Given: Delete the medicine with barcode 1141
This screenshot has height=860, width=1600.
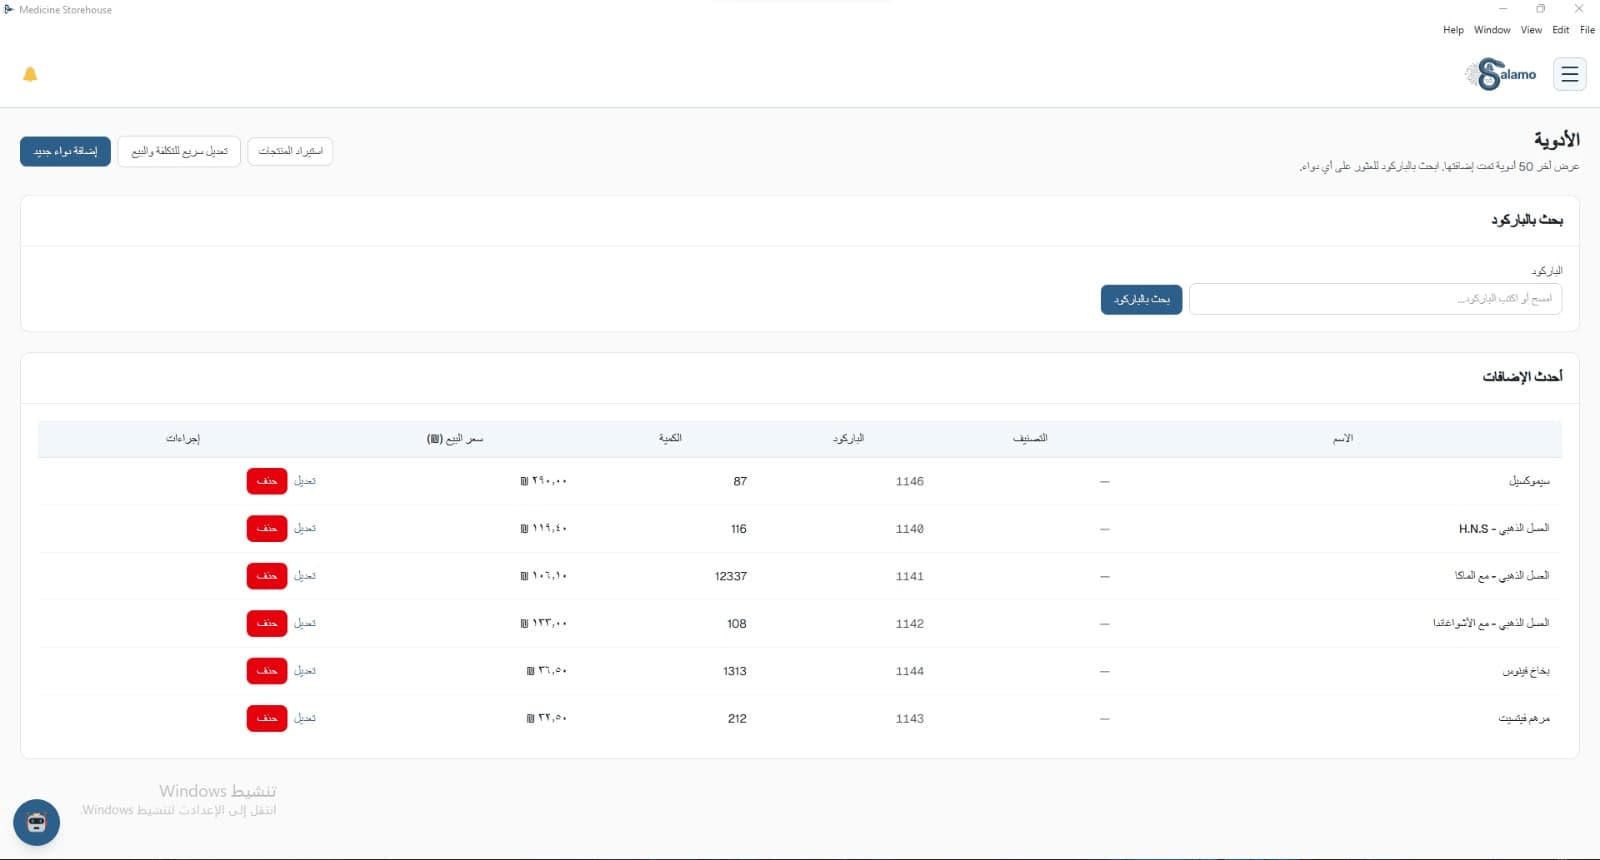Looking at the screenshot, I should click(267, 576).
